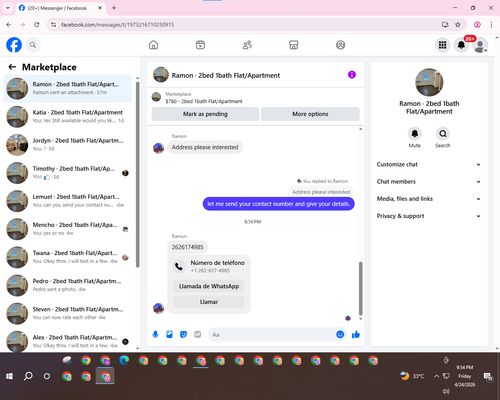Click More options button
This screenshot has width=500, height=400.
pyautogui.click(x=310, y=114)
